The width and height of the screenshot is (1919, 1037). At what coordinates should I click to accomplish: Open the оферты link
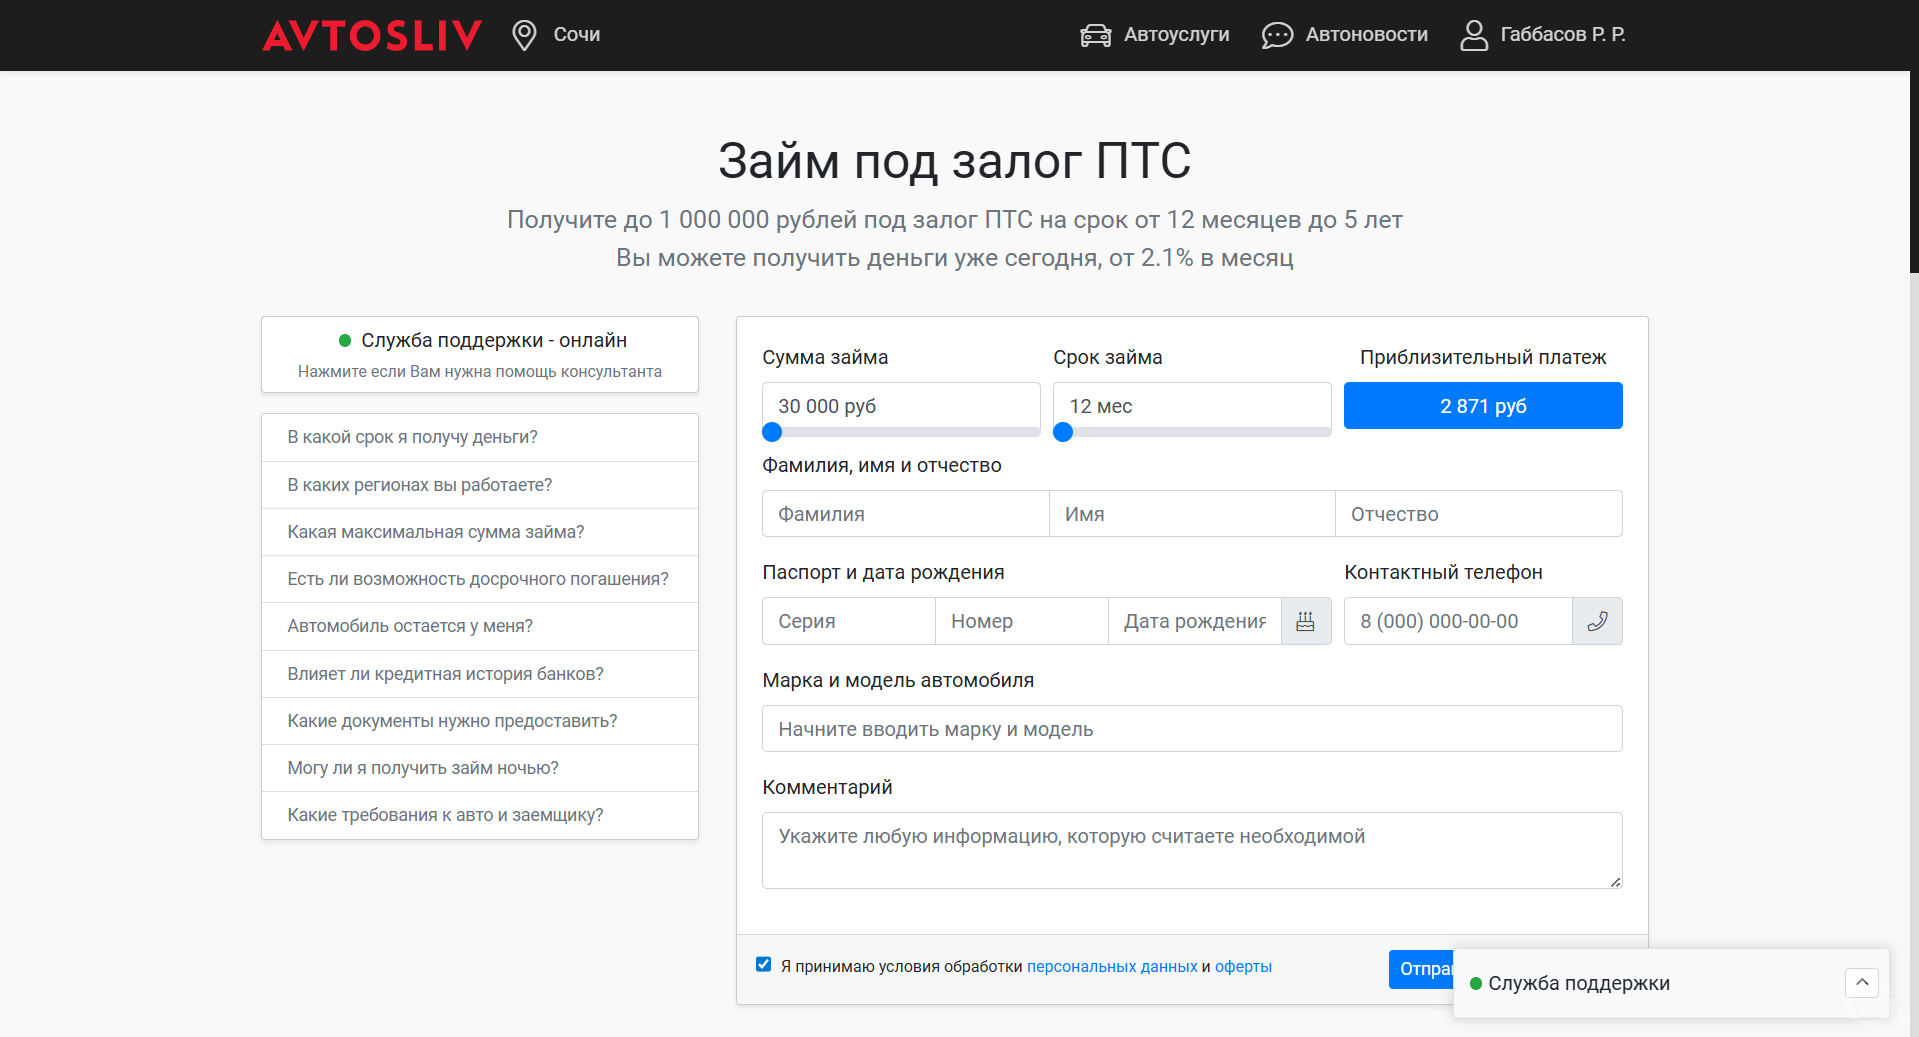pyautogui.click(x=1242, y=966)
